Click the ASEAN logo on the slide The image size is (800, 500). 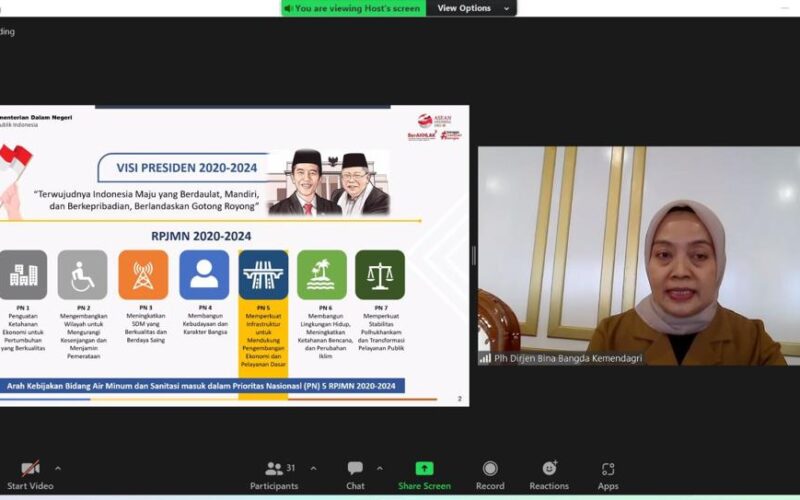434,120
